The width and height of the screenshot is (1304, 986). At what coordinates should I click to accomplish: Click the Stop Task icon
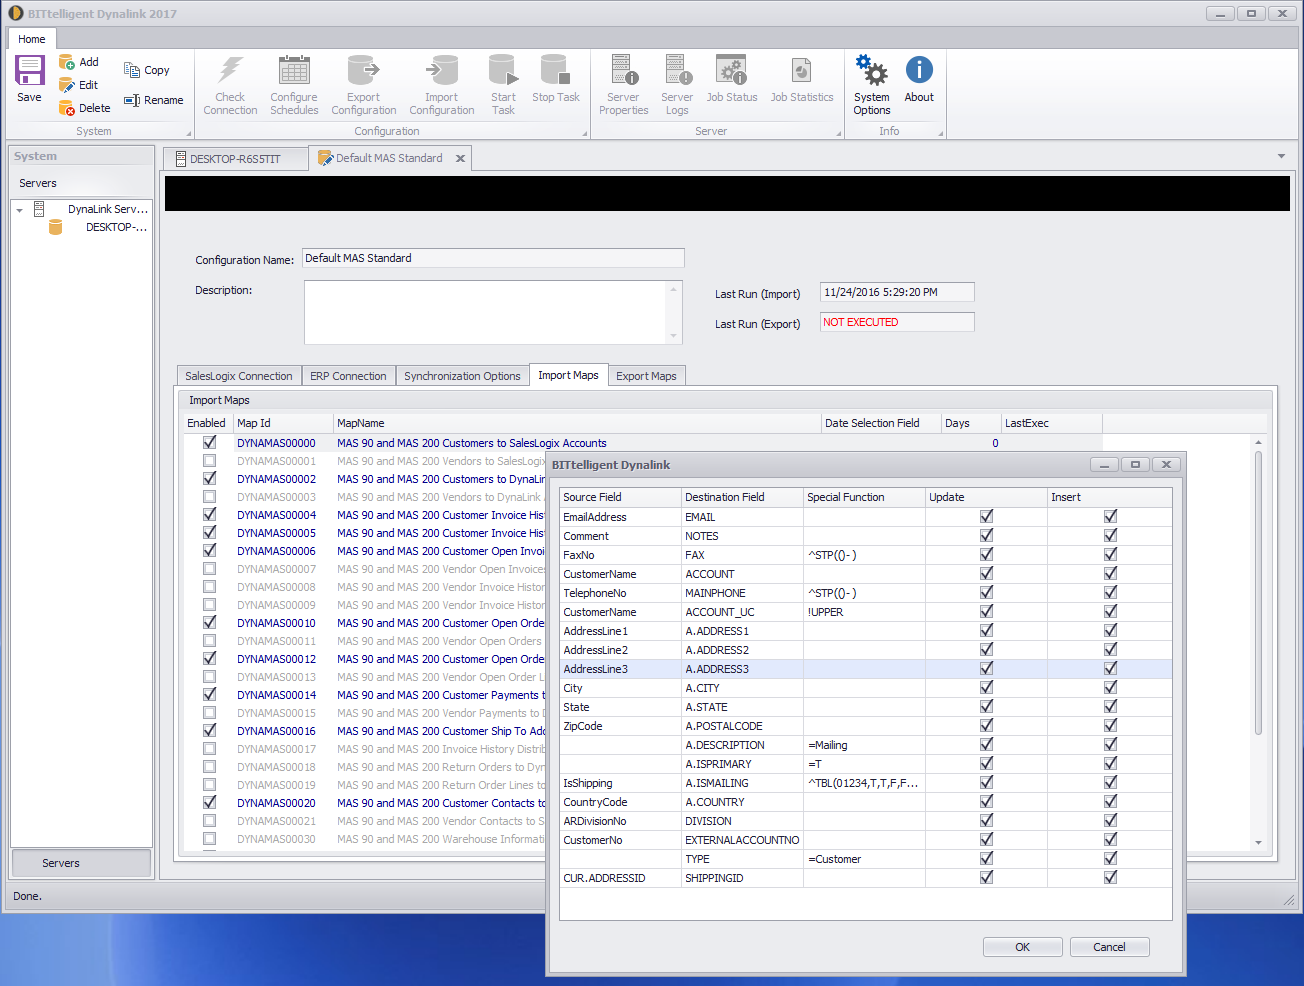point(555,70)
